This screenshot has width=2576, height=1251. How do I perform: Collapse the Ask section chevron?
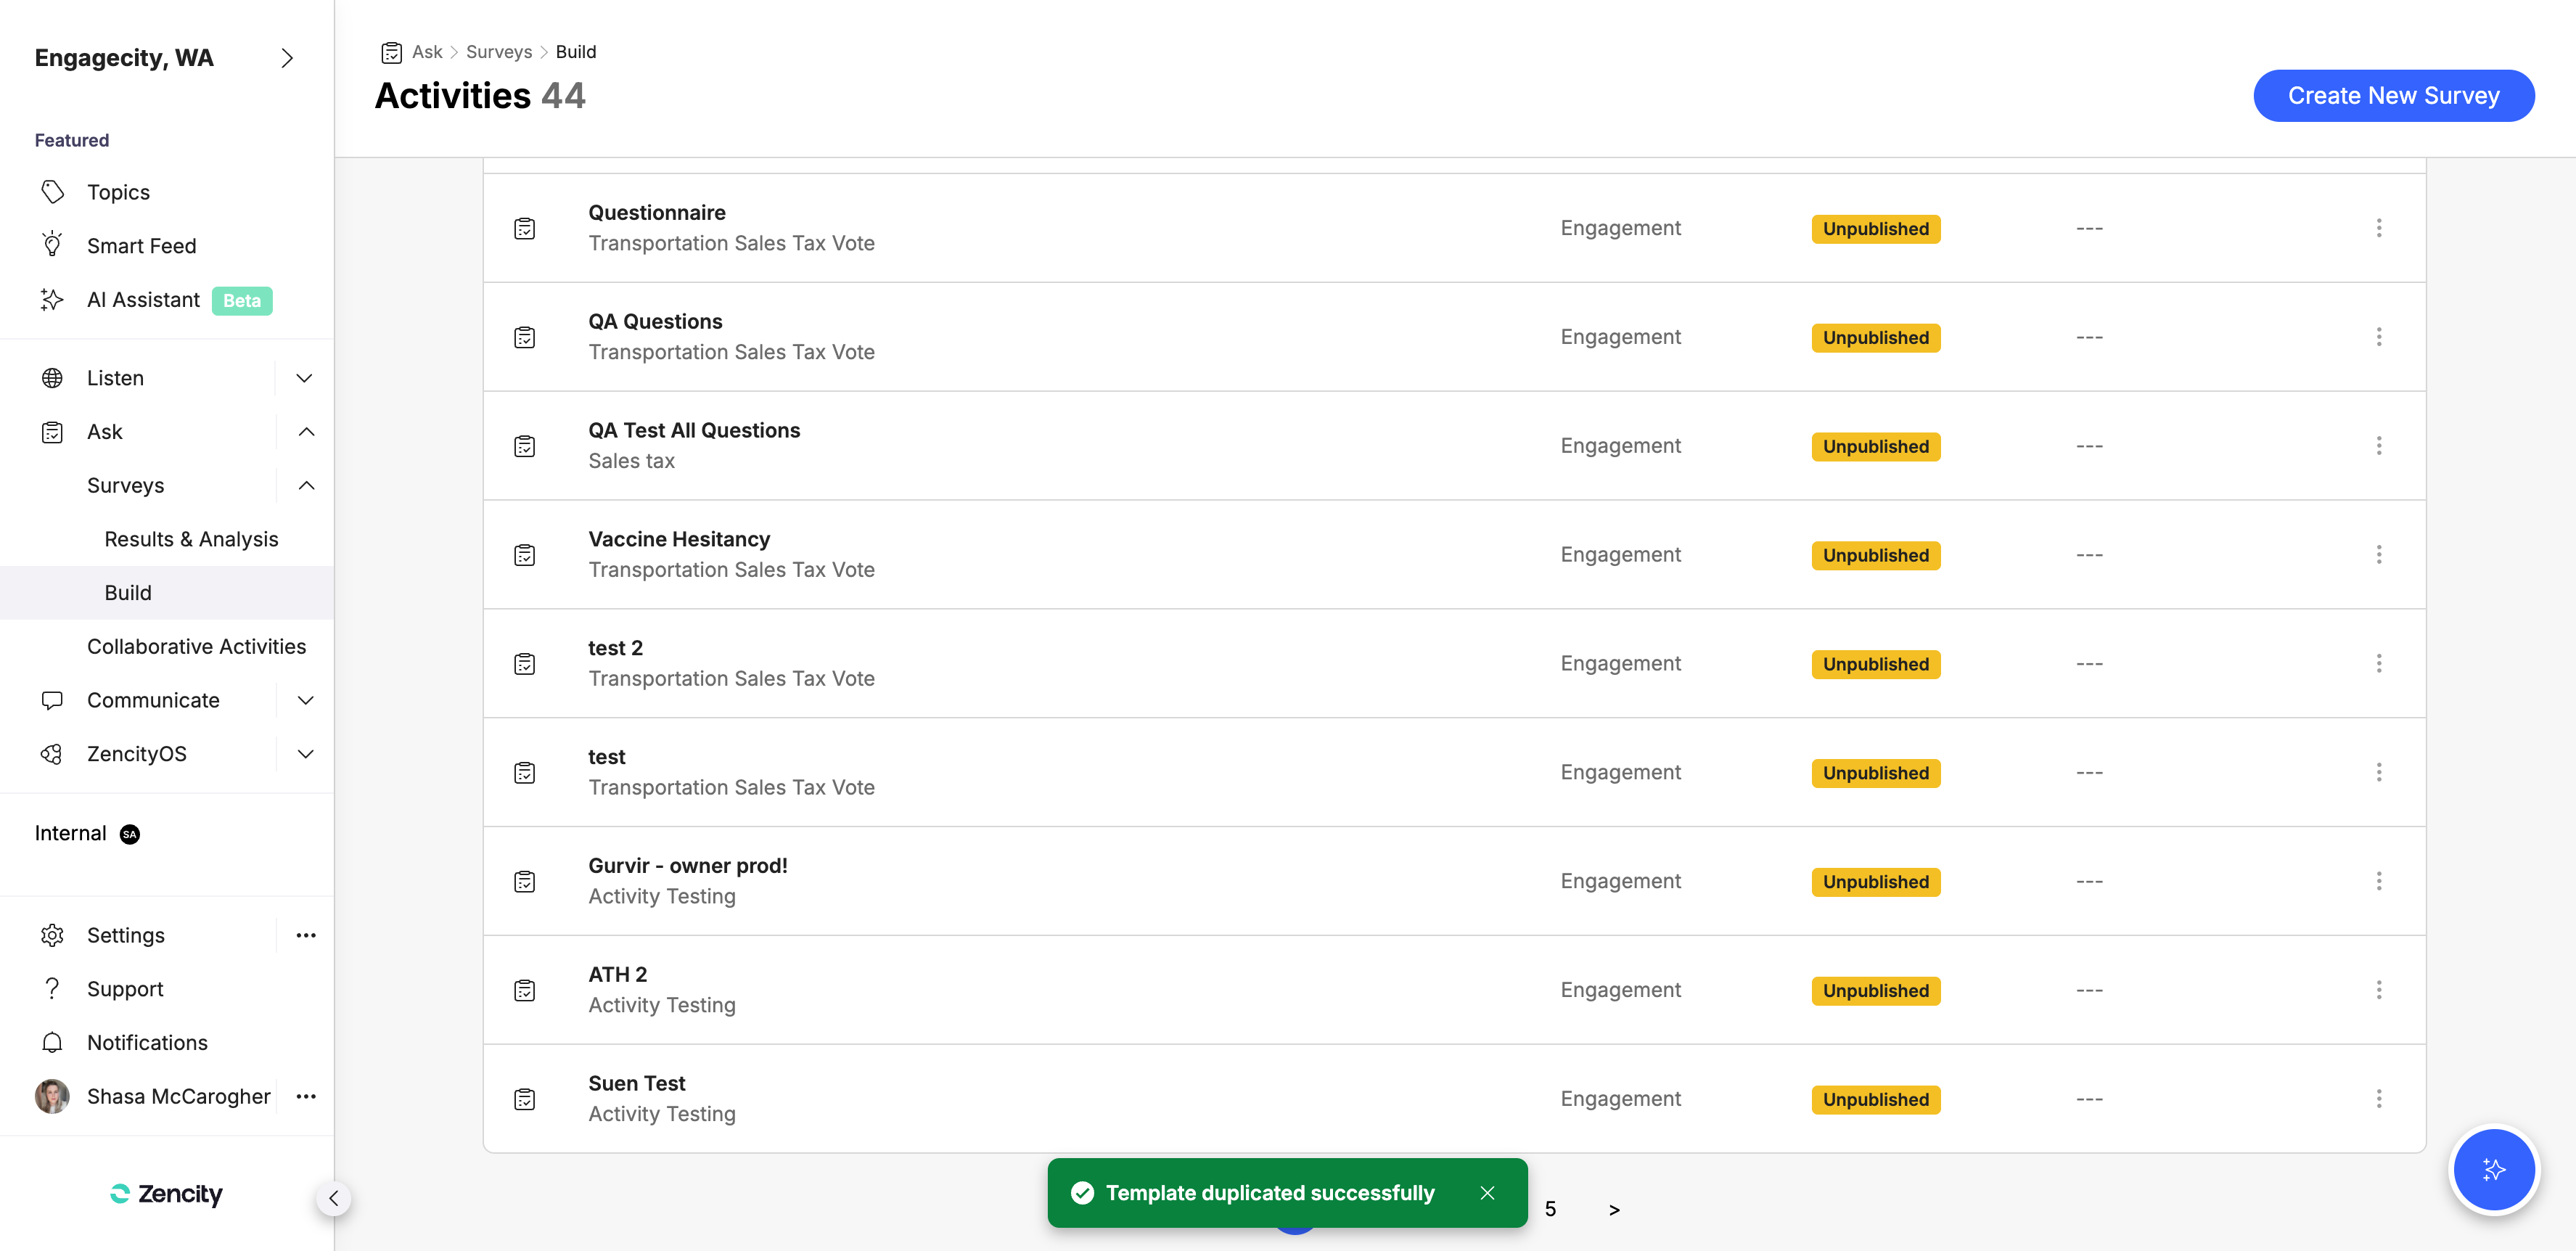(306, 432)
